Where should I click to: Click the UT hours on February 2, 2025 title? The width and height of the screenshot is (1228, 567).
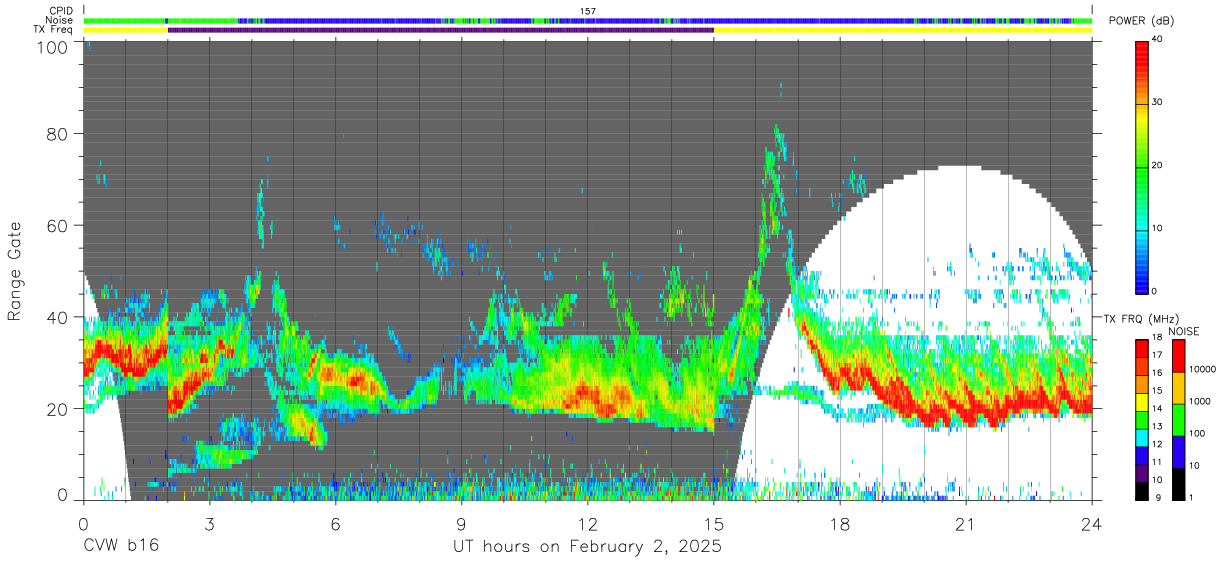[587, 547]
